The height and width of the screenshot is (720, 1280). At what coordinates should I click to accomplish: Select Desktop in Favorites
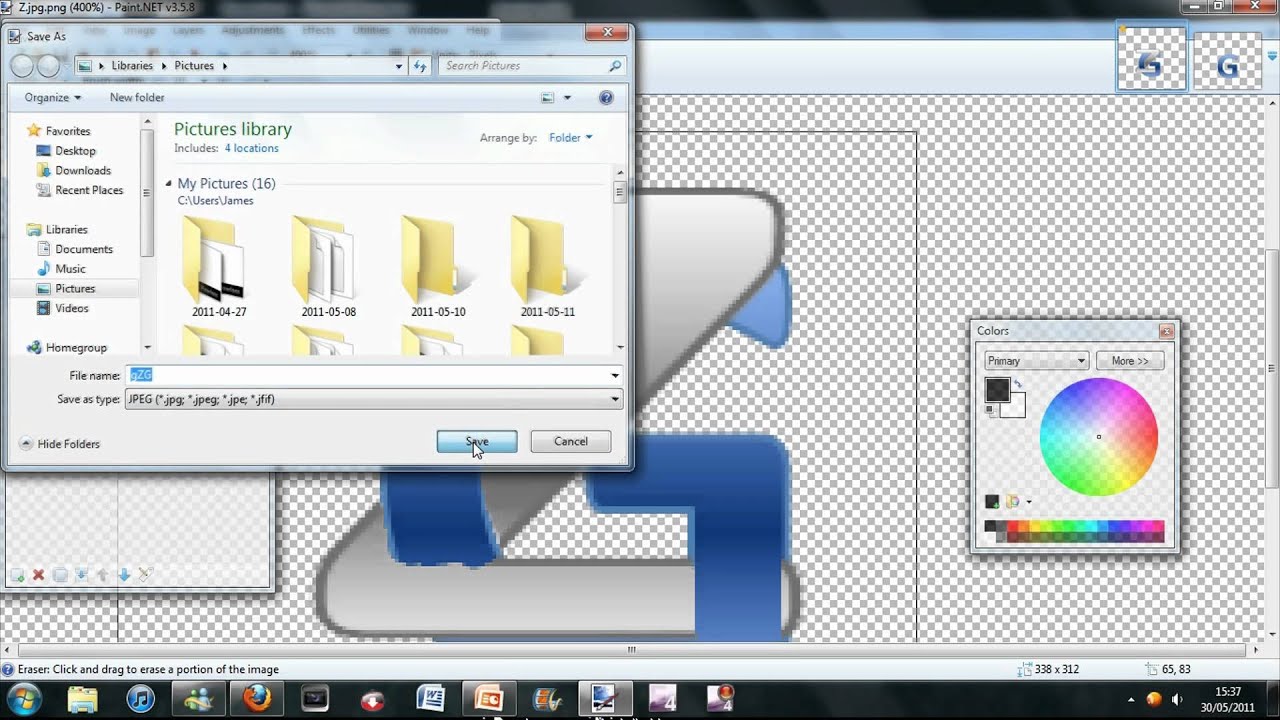point(75,151)
